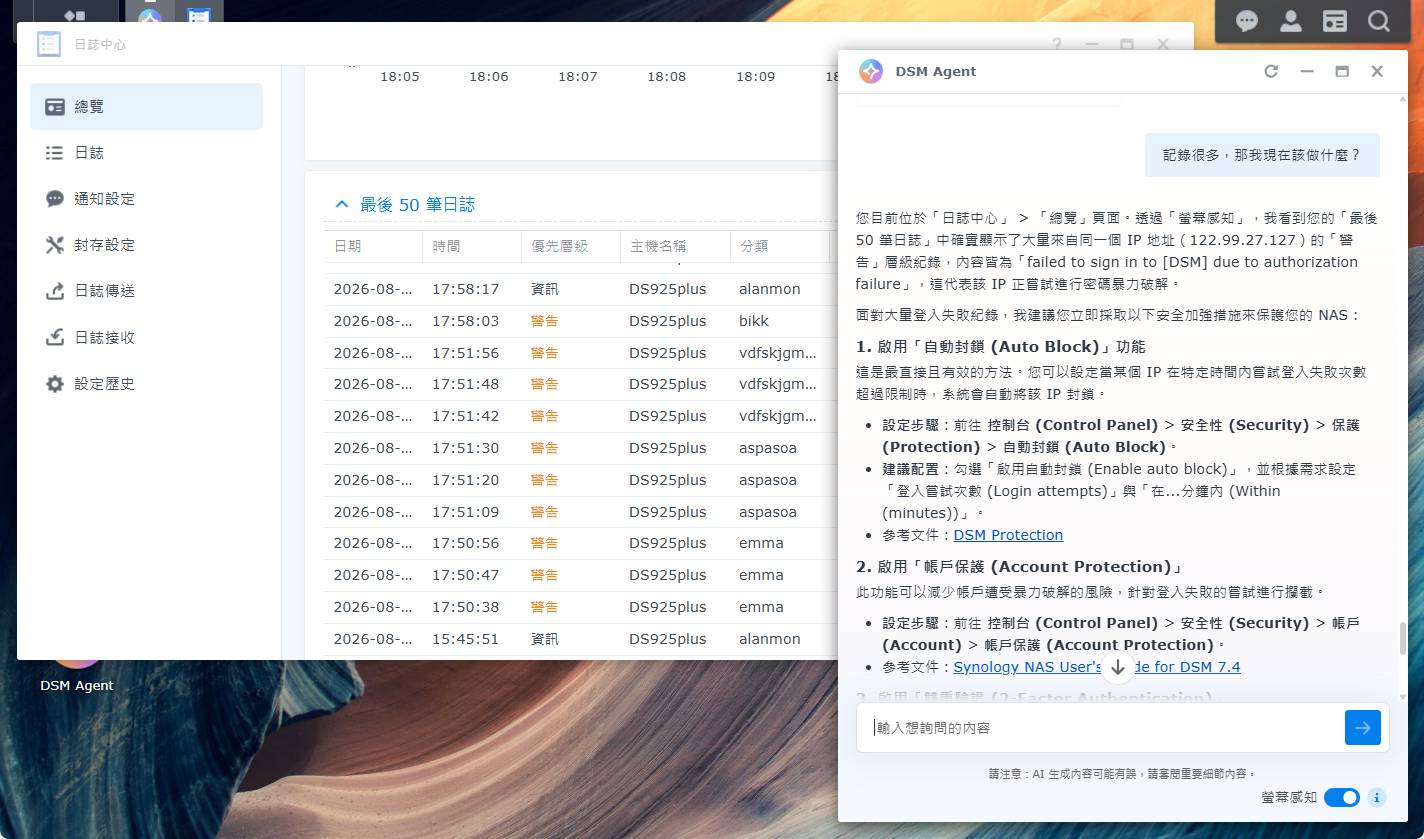Send the message with the arrow button
1424x839 pixels.
1362,728
